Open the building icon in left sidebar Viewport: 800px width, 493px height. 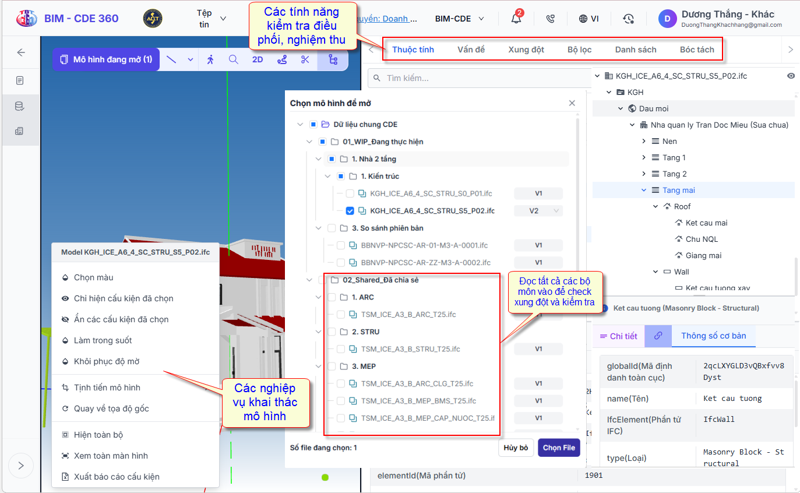(20, 131)
